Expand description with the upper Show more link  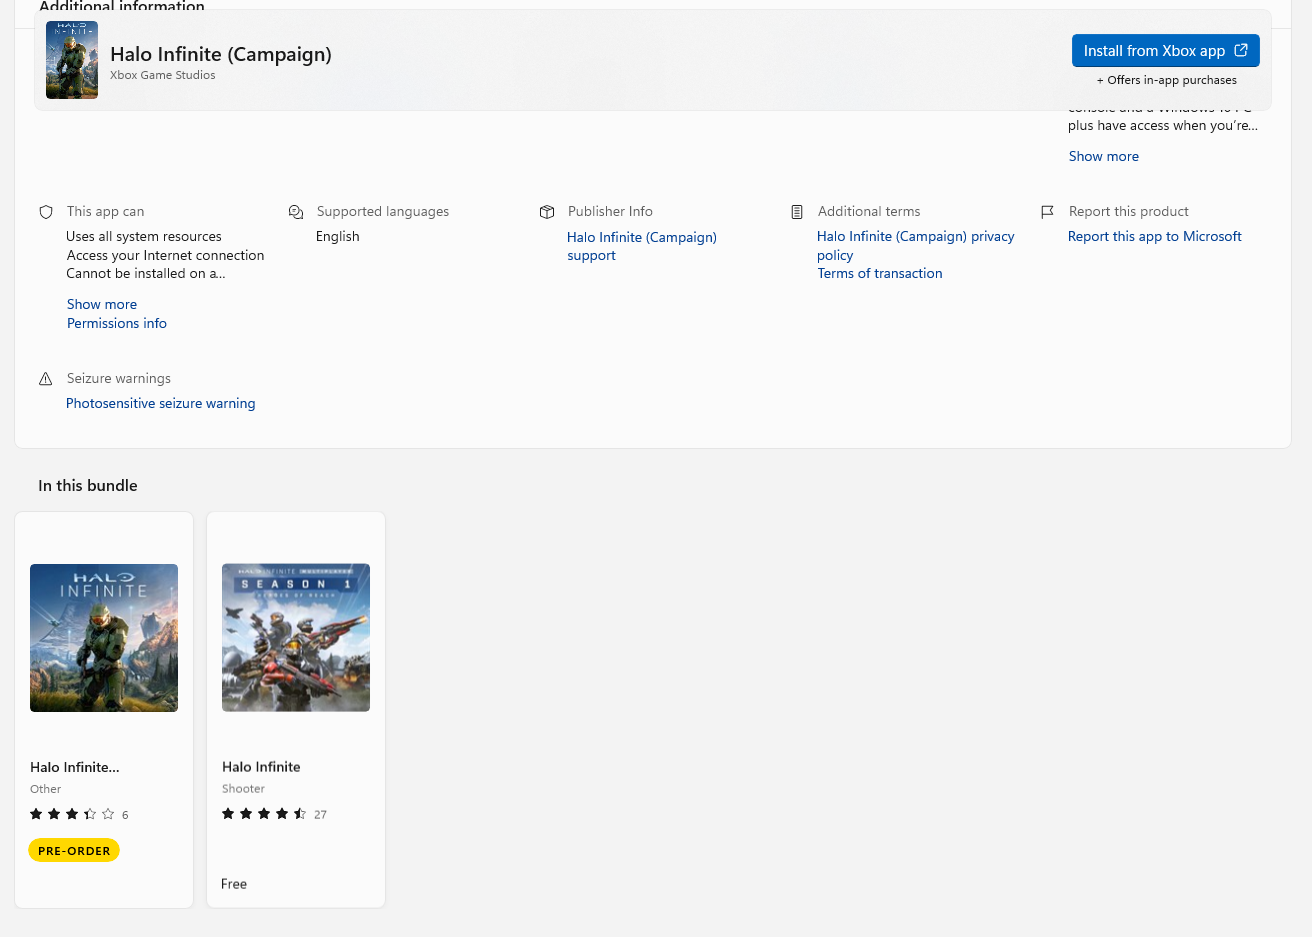coord(1104,156)
